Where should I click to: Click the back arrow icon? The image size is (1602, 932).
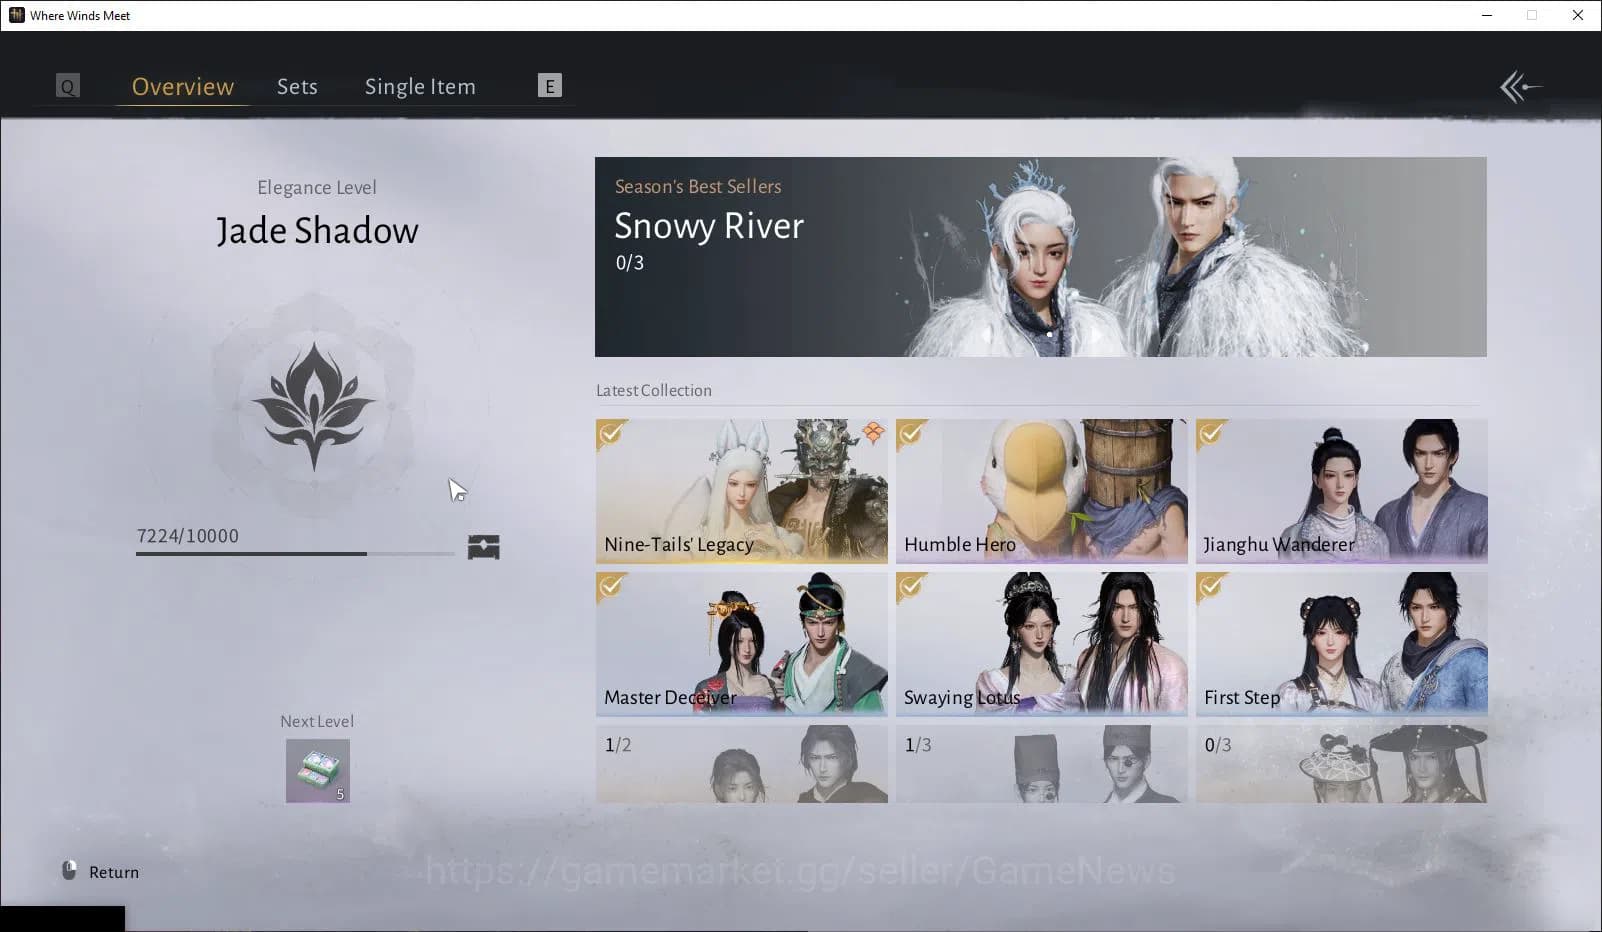coord(1520,87)
